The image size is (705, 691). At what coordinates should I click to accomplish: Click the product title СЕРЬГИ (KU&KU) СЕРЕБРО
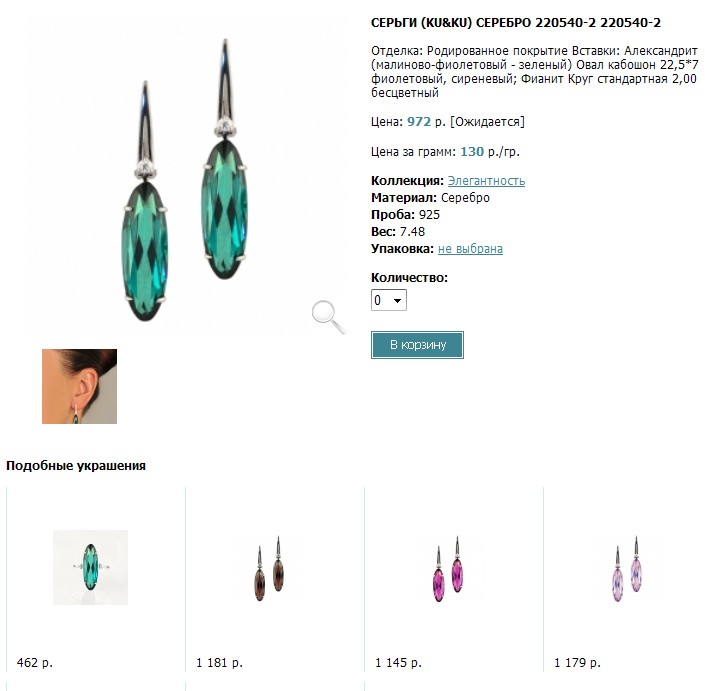coord(451,23)
